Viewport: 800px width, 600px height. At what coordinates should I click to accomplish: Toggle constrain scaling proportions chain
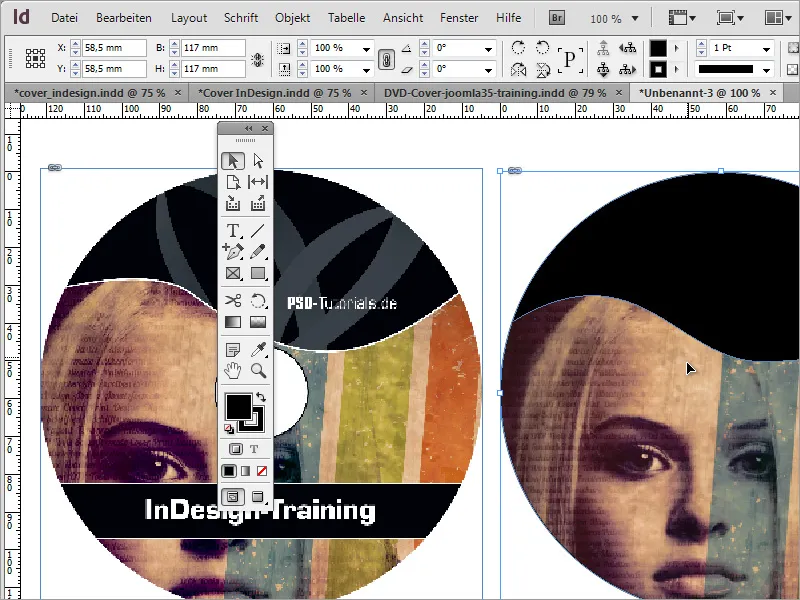386,59
